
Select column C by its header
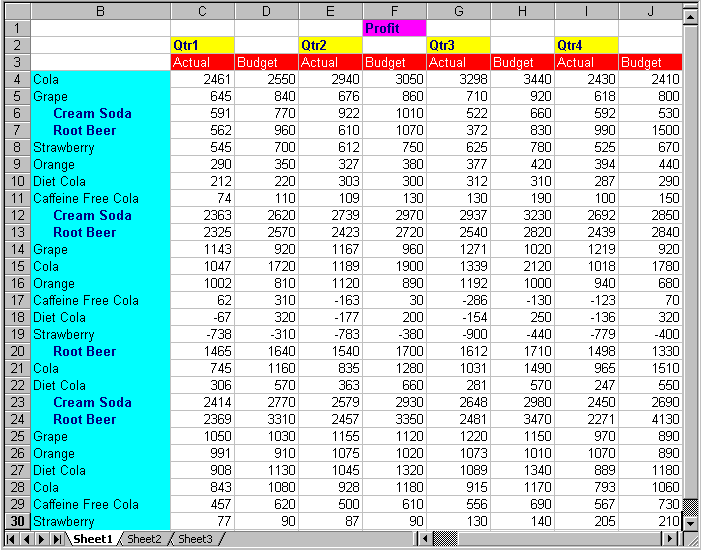coord(202,11)
